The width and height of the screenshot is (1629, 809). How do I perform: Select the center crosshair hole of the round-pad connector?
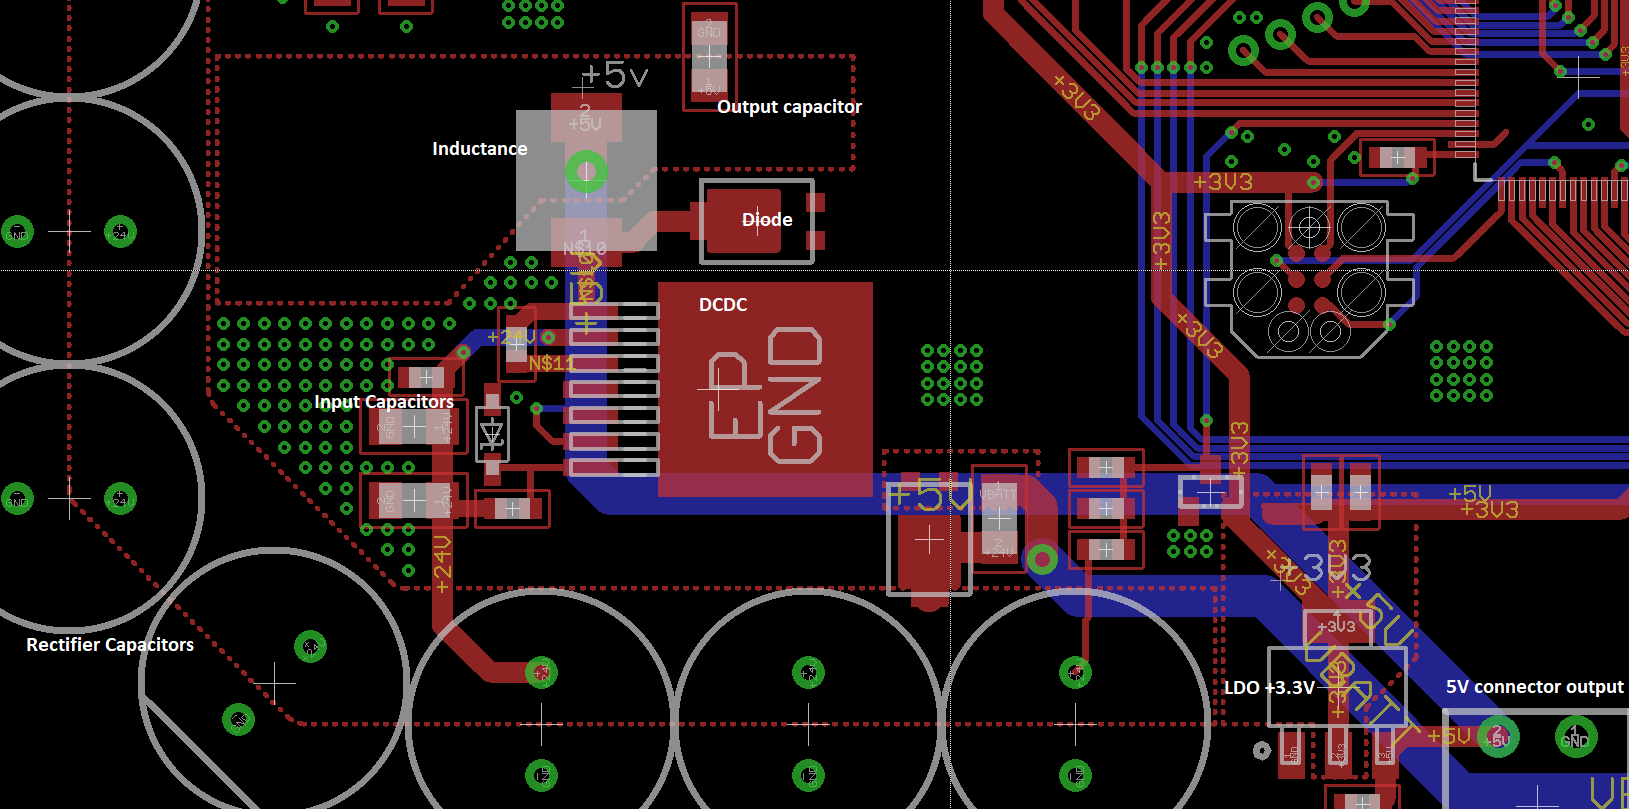(1309, 227)
